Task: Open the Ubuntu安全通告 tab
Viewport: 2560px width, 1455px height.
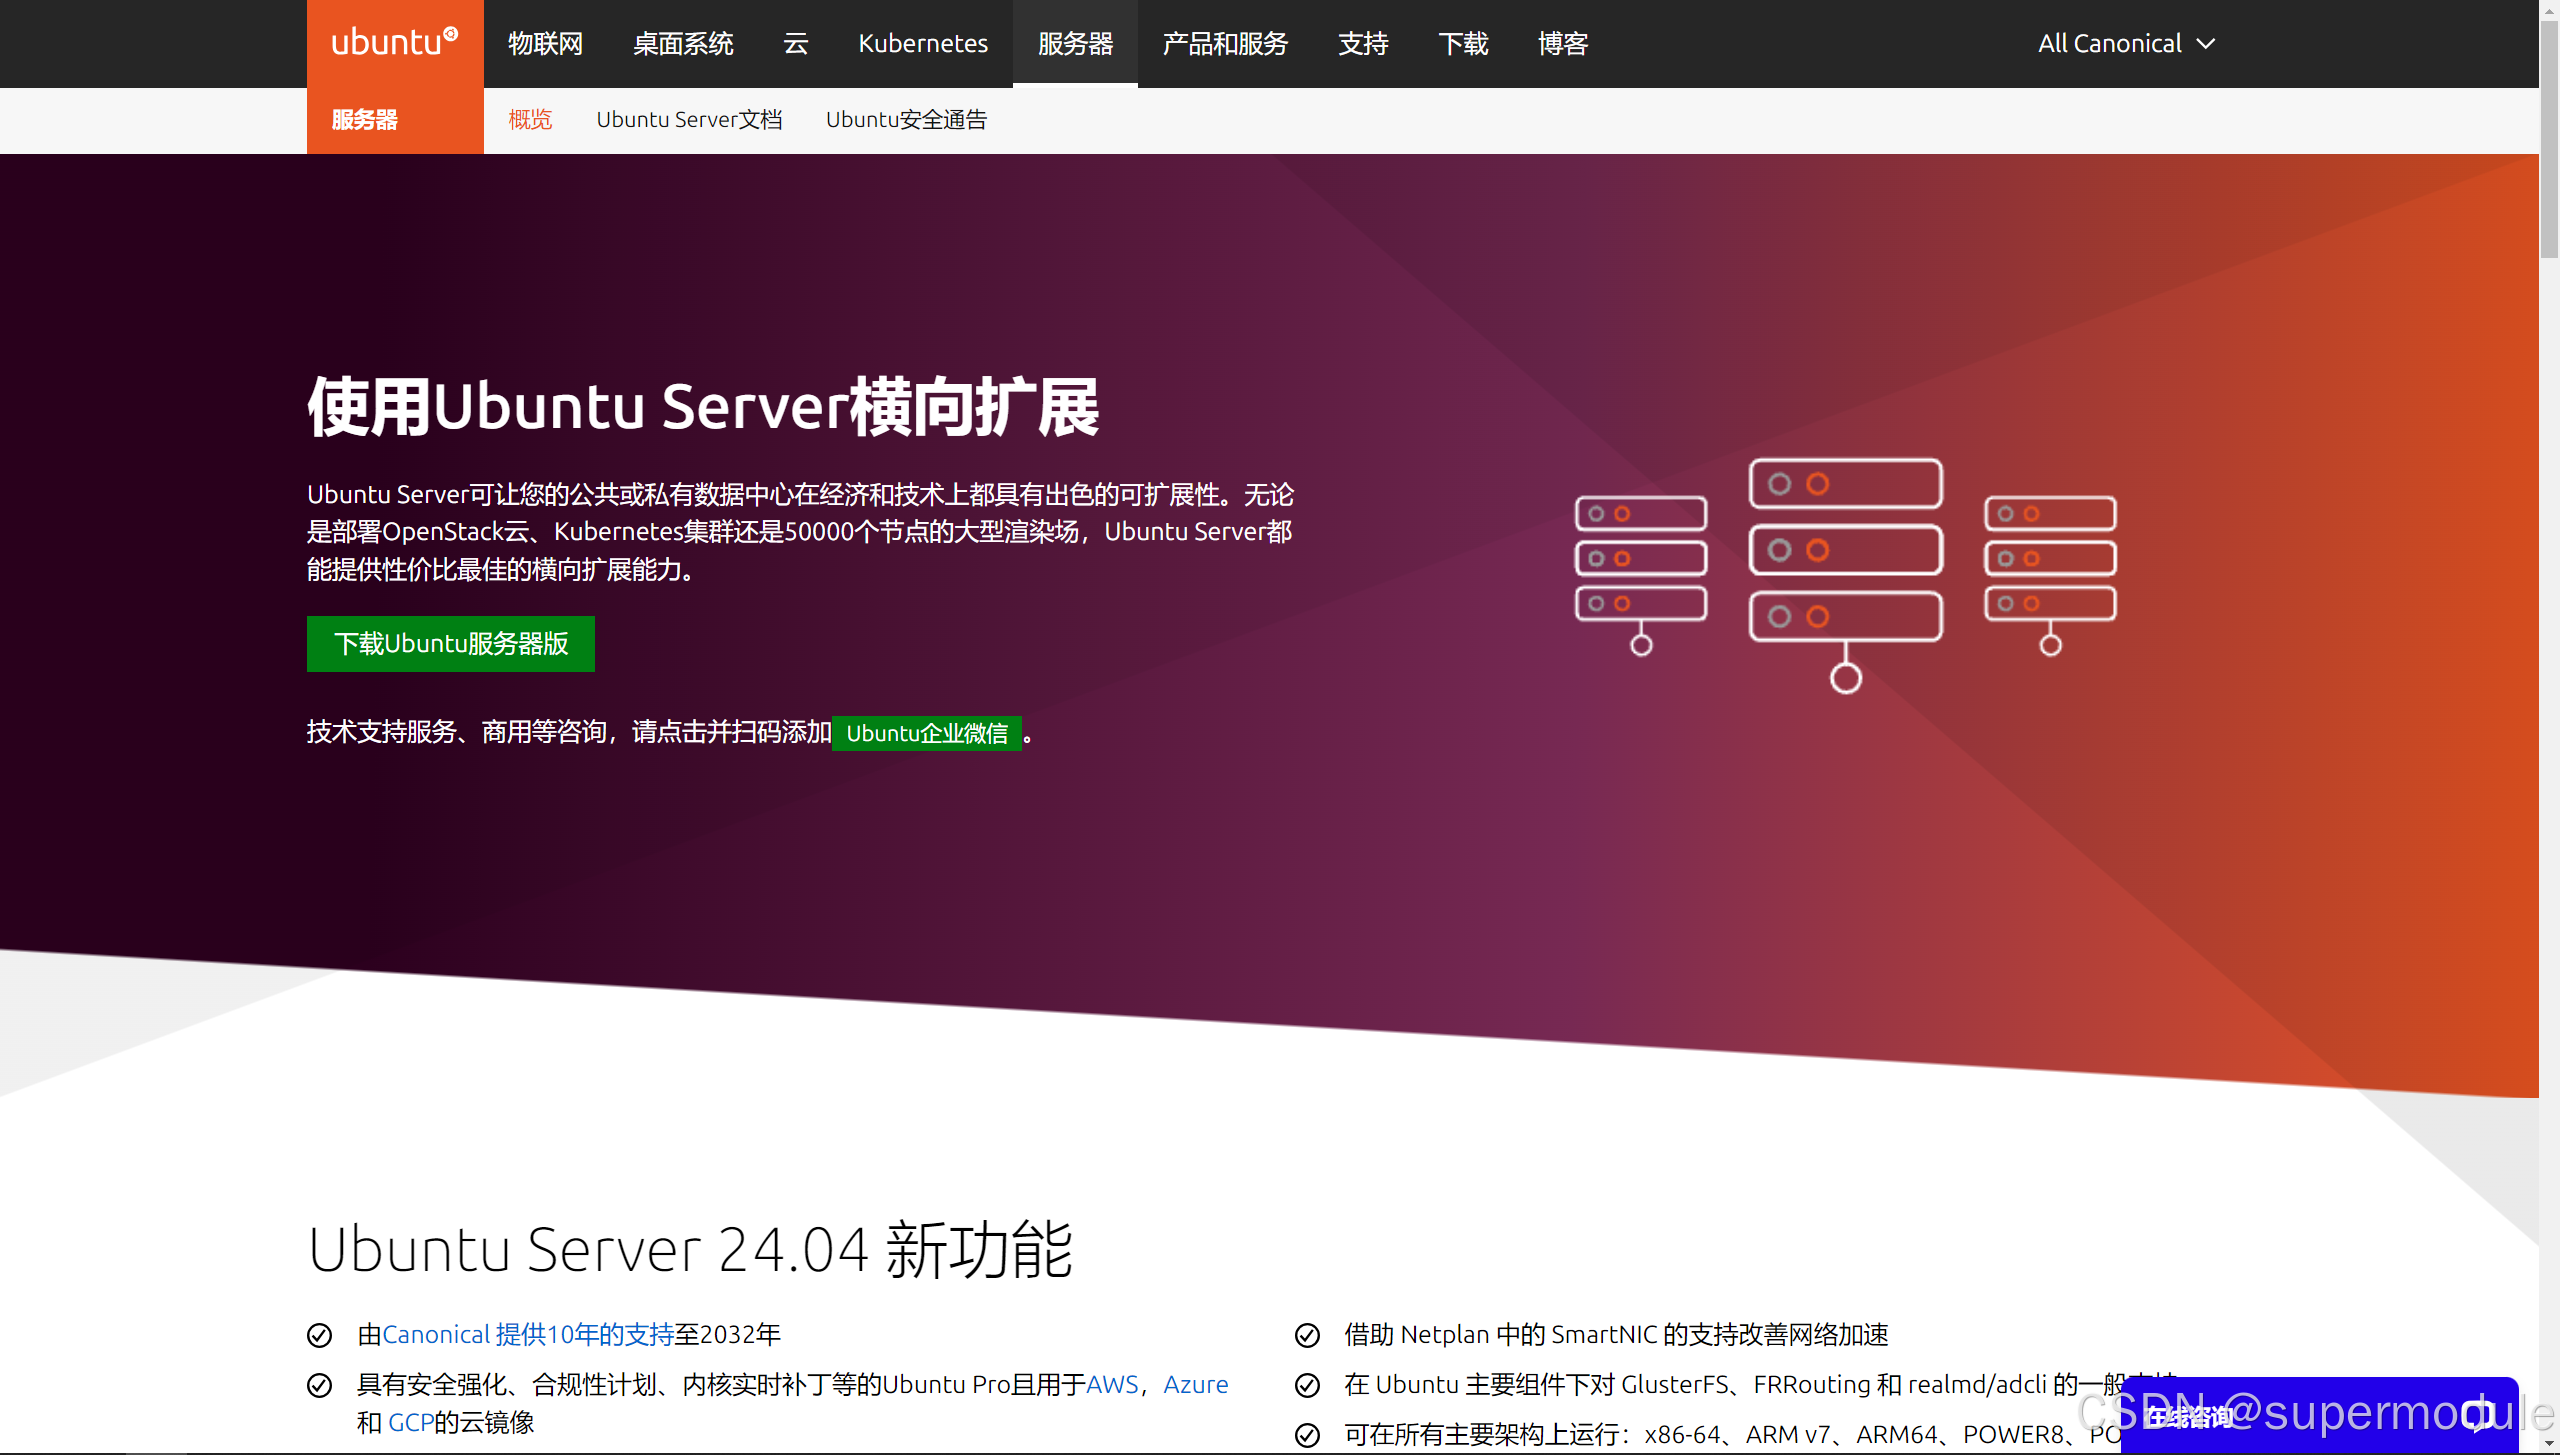Action: (x=906, y=120)
